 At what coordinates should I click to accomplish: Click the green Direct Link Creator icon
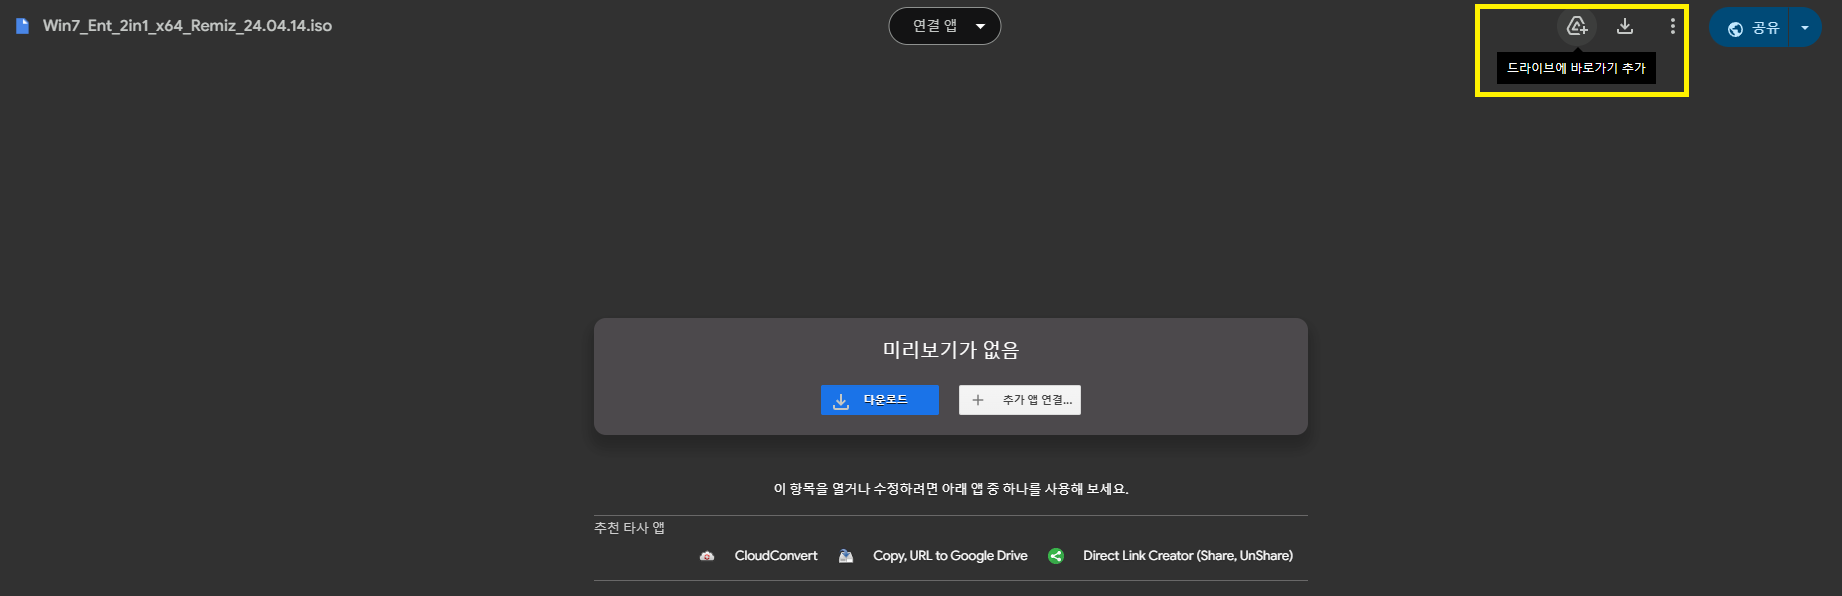point(1056,556)
